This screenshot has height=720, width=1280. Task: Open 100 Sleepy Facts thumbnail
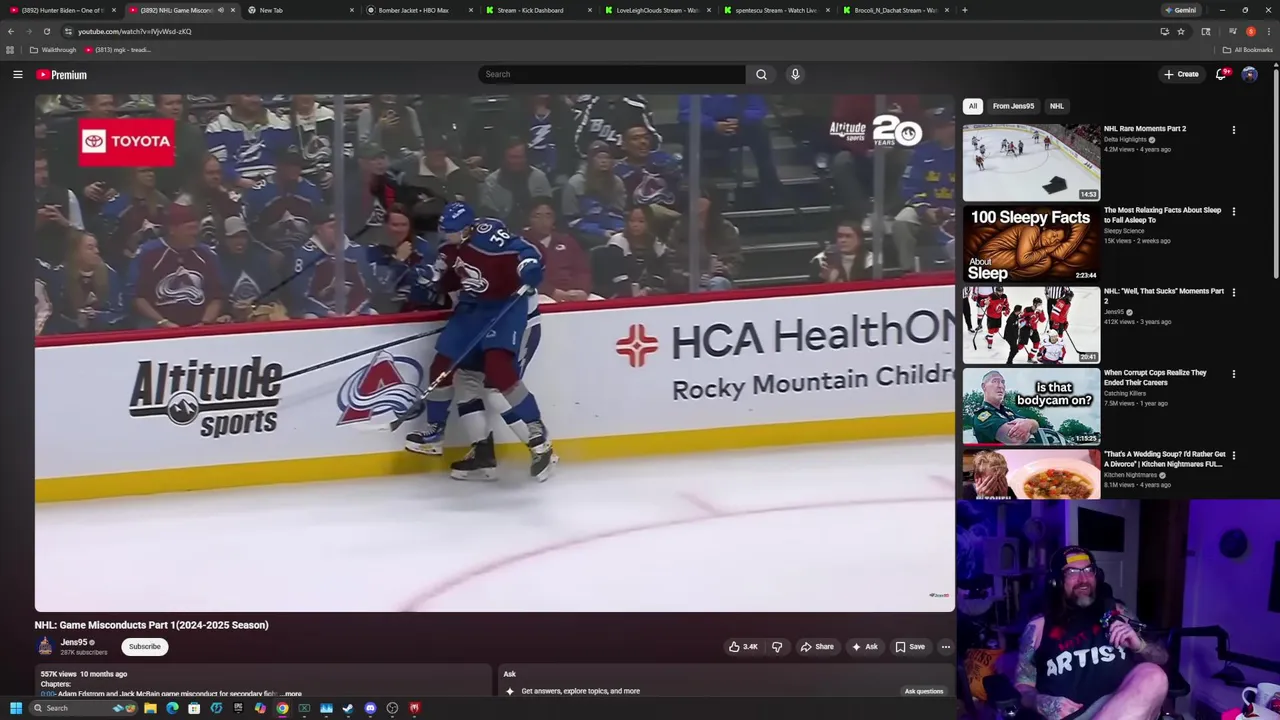(x=1031, y=243)
